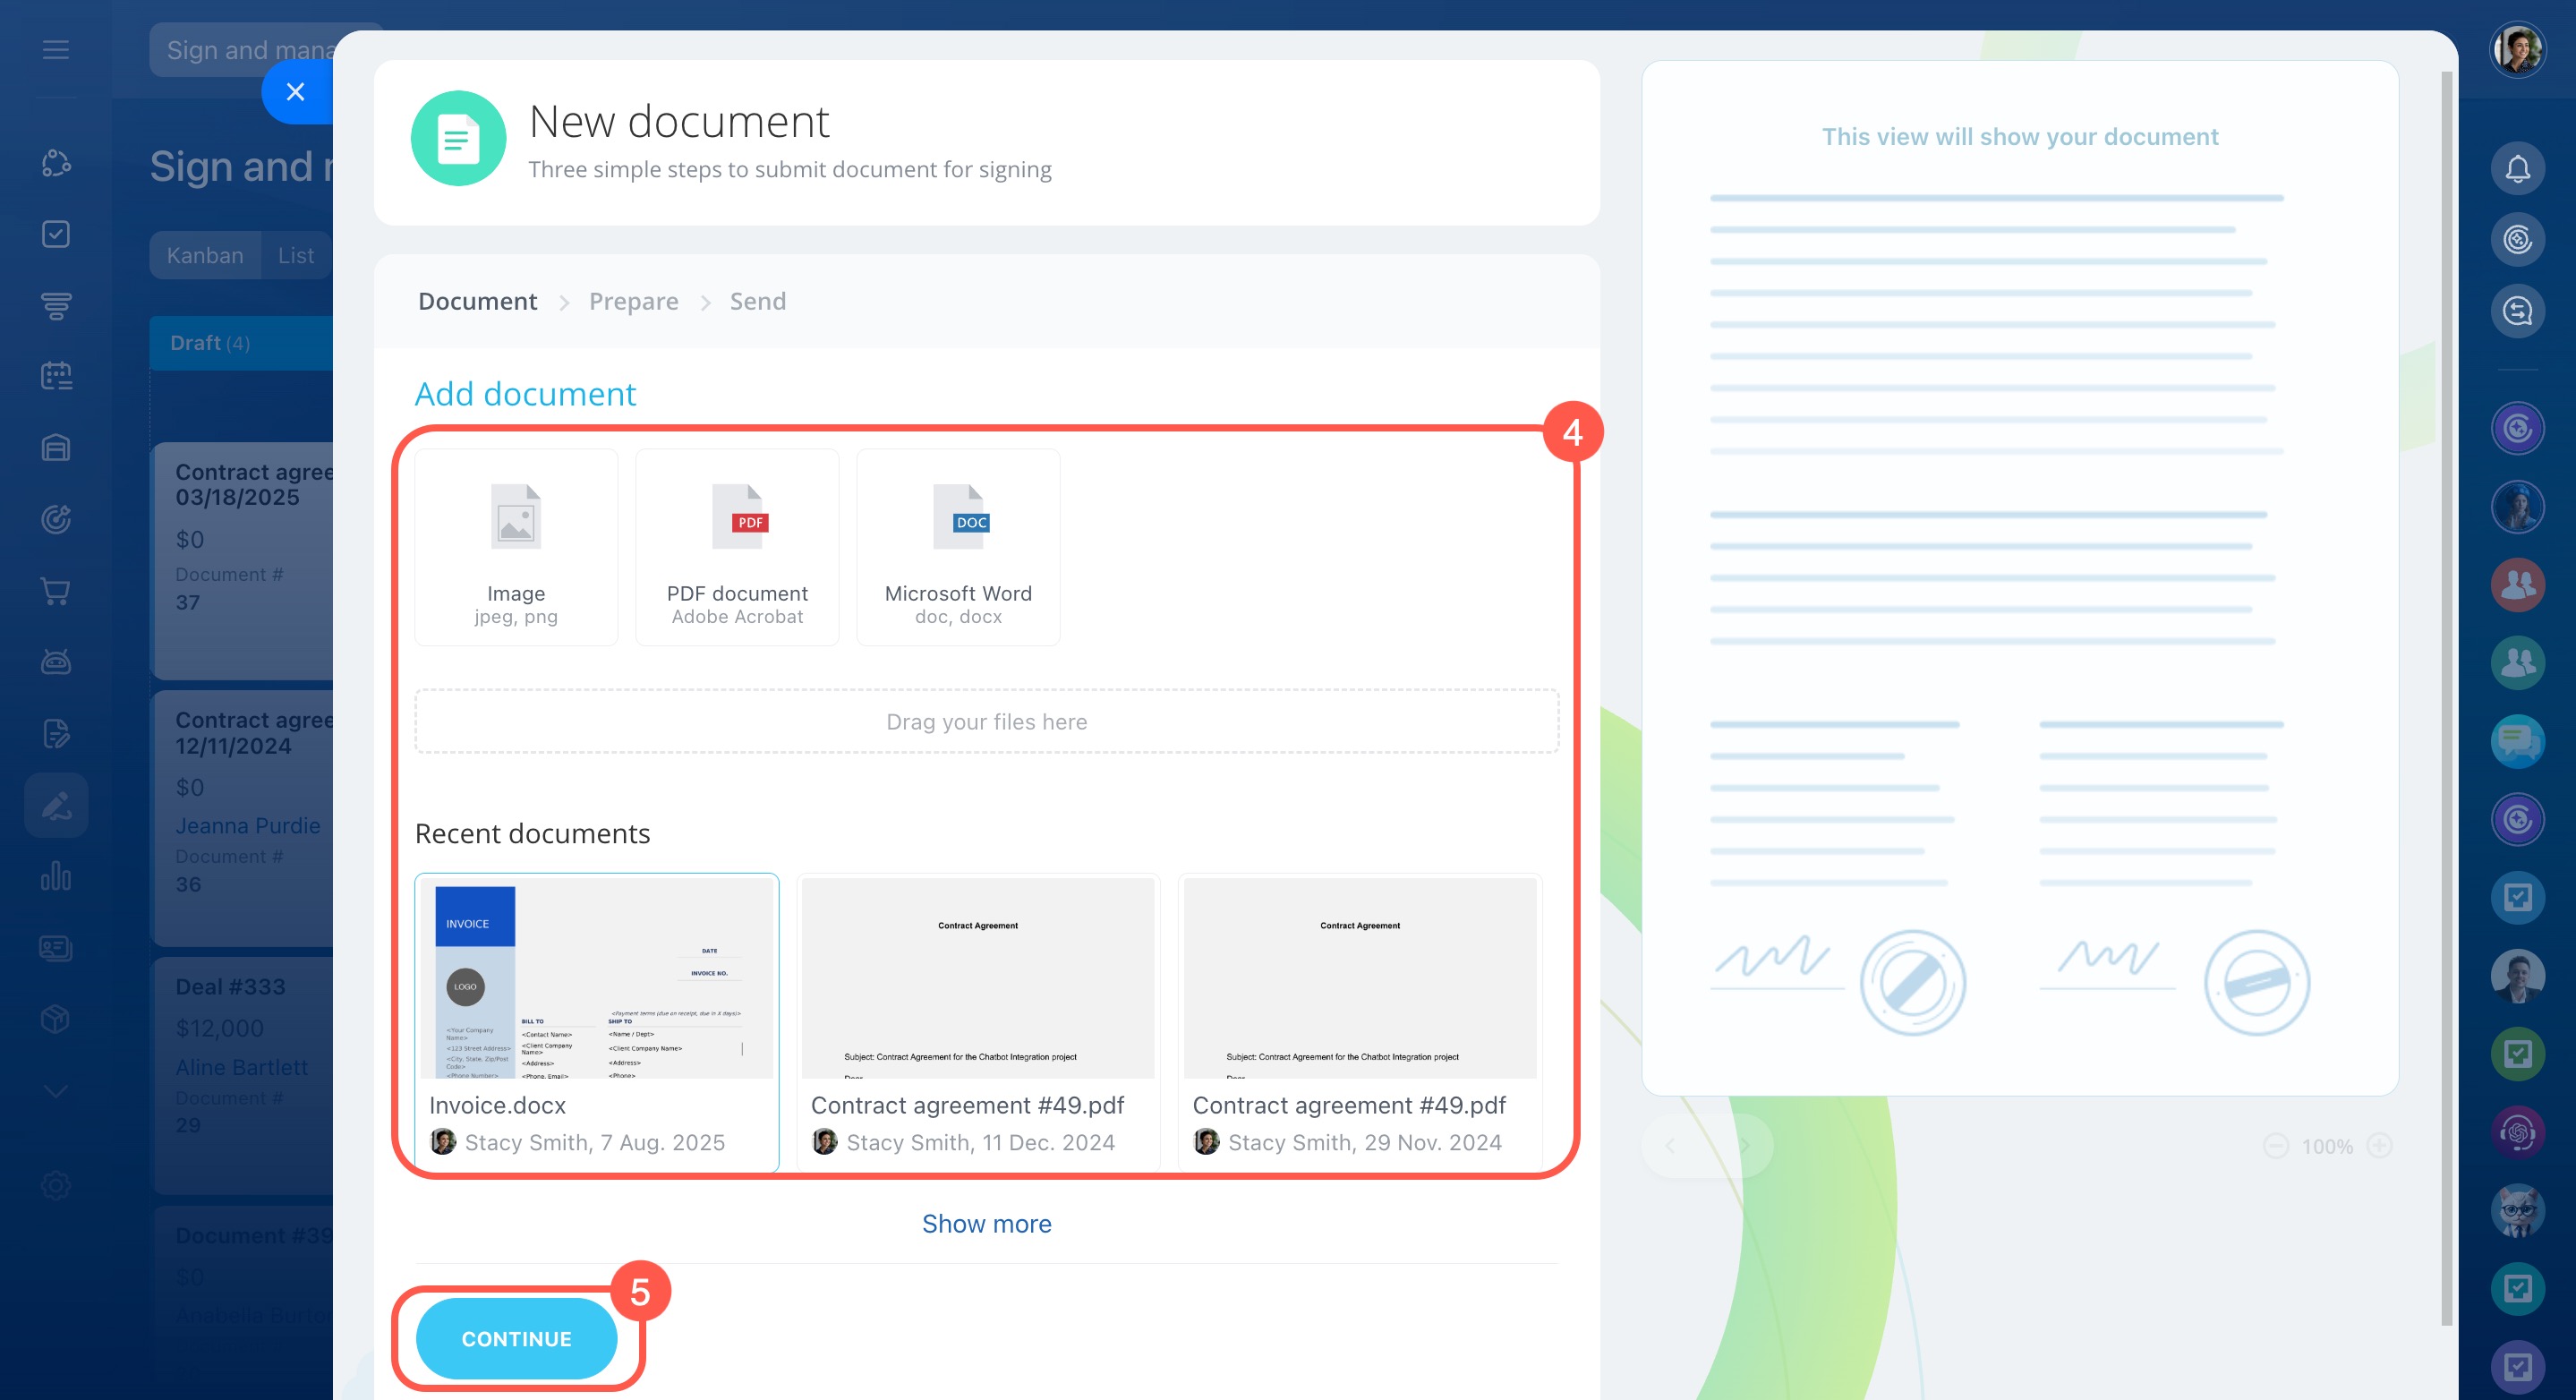Click the CONTINUE button
Image resolution: width=2576 pixels, height=1400 pixels.
(516, 1338)
